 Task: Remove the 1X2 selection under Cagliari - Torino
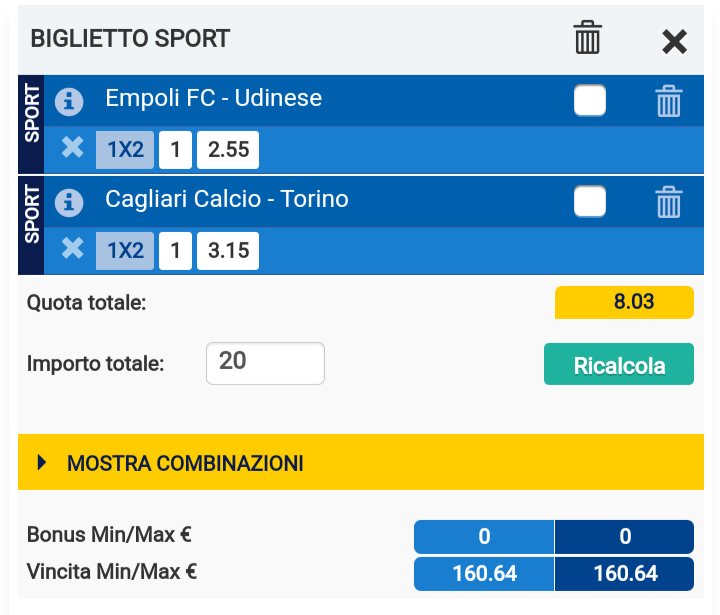click(x=72, y=249)
